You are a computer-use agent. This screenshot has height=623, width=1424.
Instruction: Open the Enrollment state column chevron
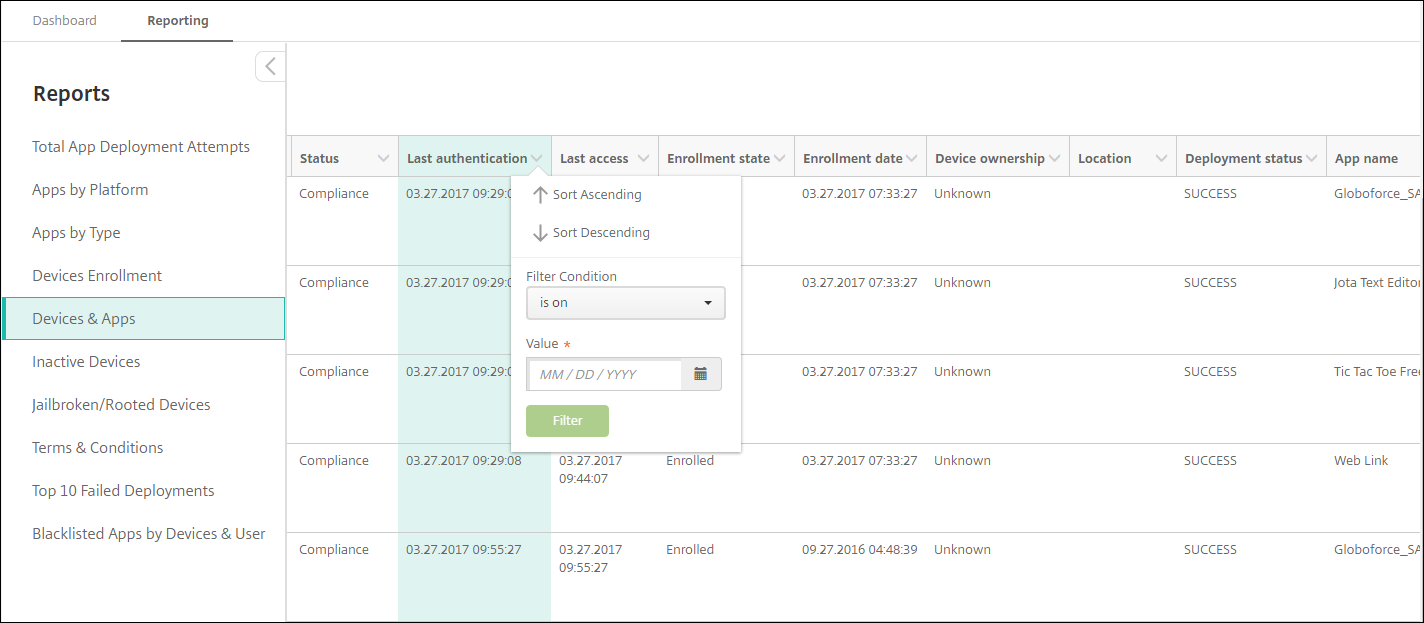tap(779, 159)
